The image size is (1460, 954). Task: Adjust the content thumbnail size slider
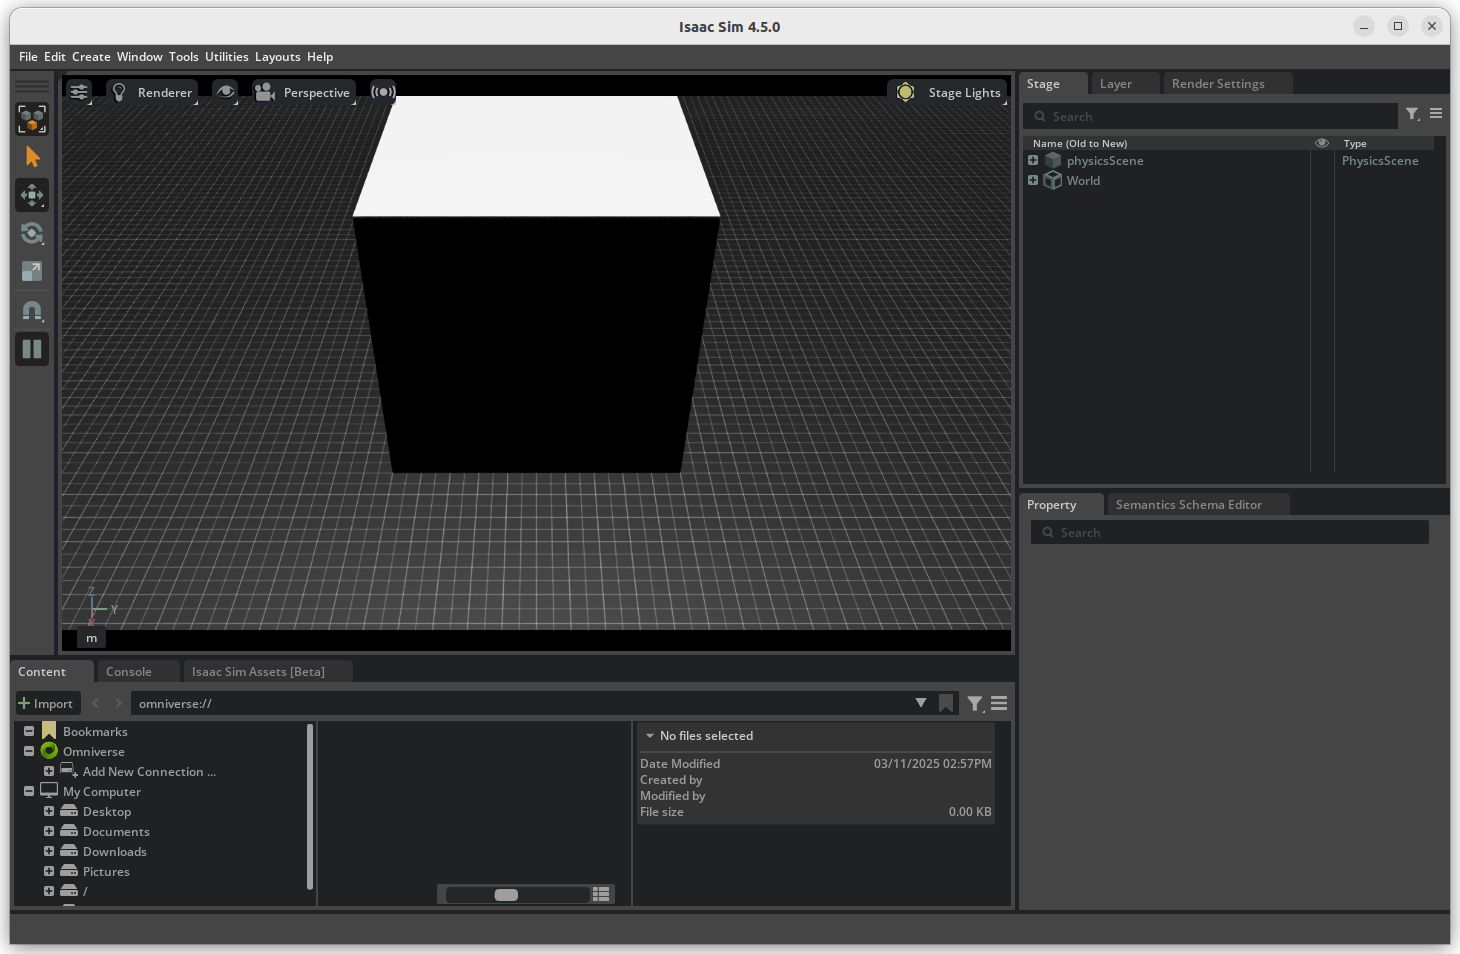pos(516,894)
